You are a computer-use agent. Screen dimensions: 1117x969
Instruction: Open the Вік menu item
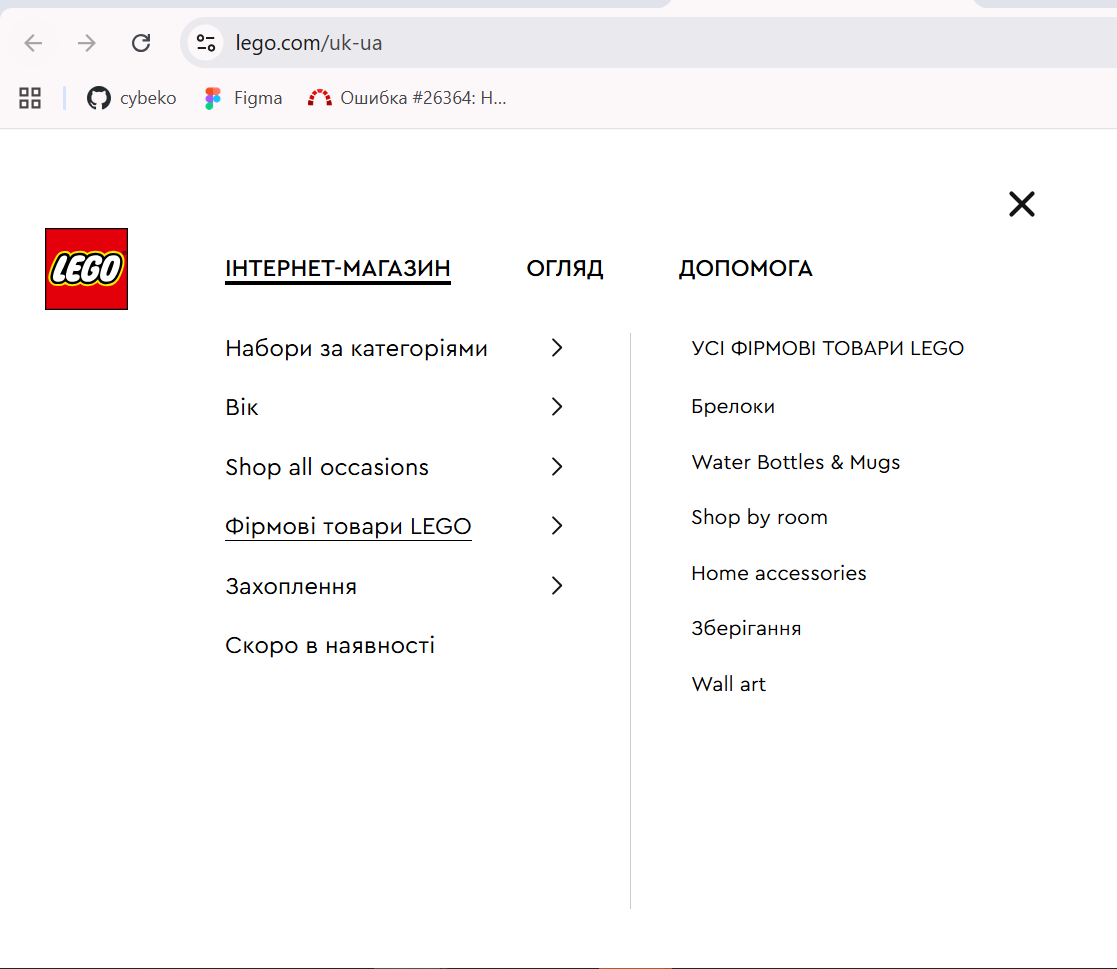pos(241,407)
